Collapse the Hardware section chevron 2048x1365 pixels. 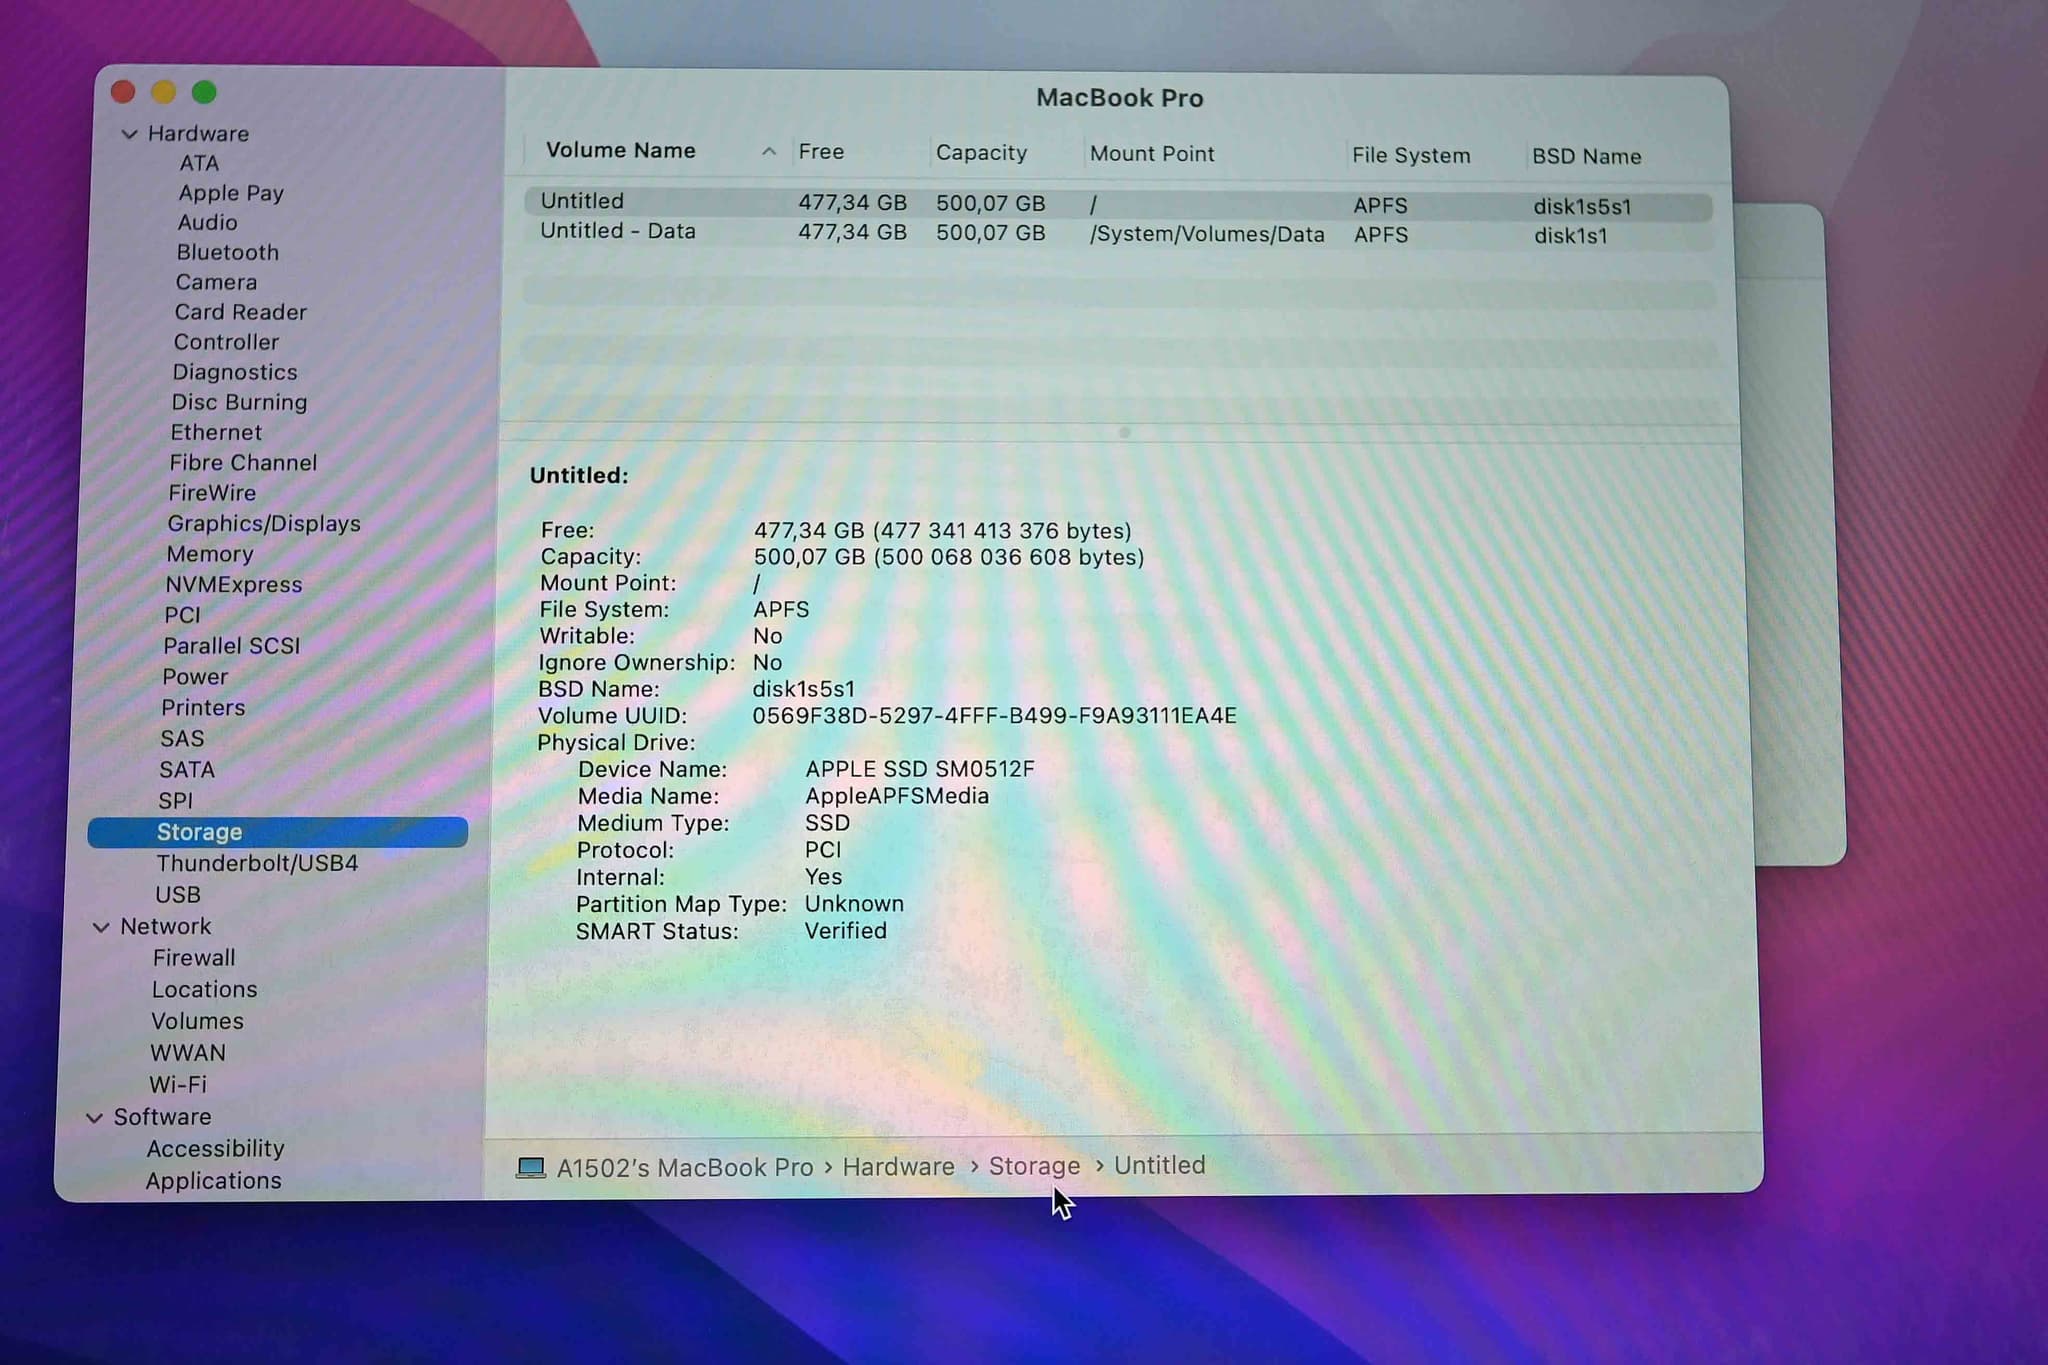coord(129,134)
